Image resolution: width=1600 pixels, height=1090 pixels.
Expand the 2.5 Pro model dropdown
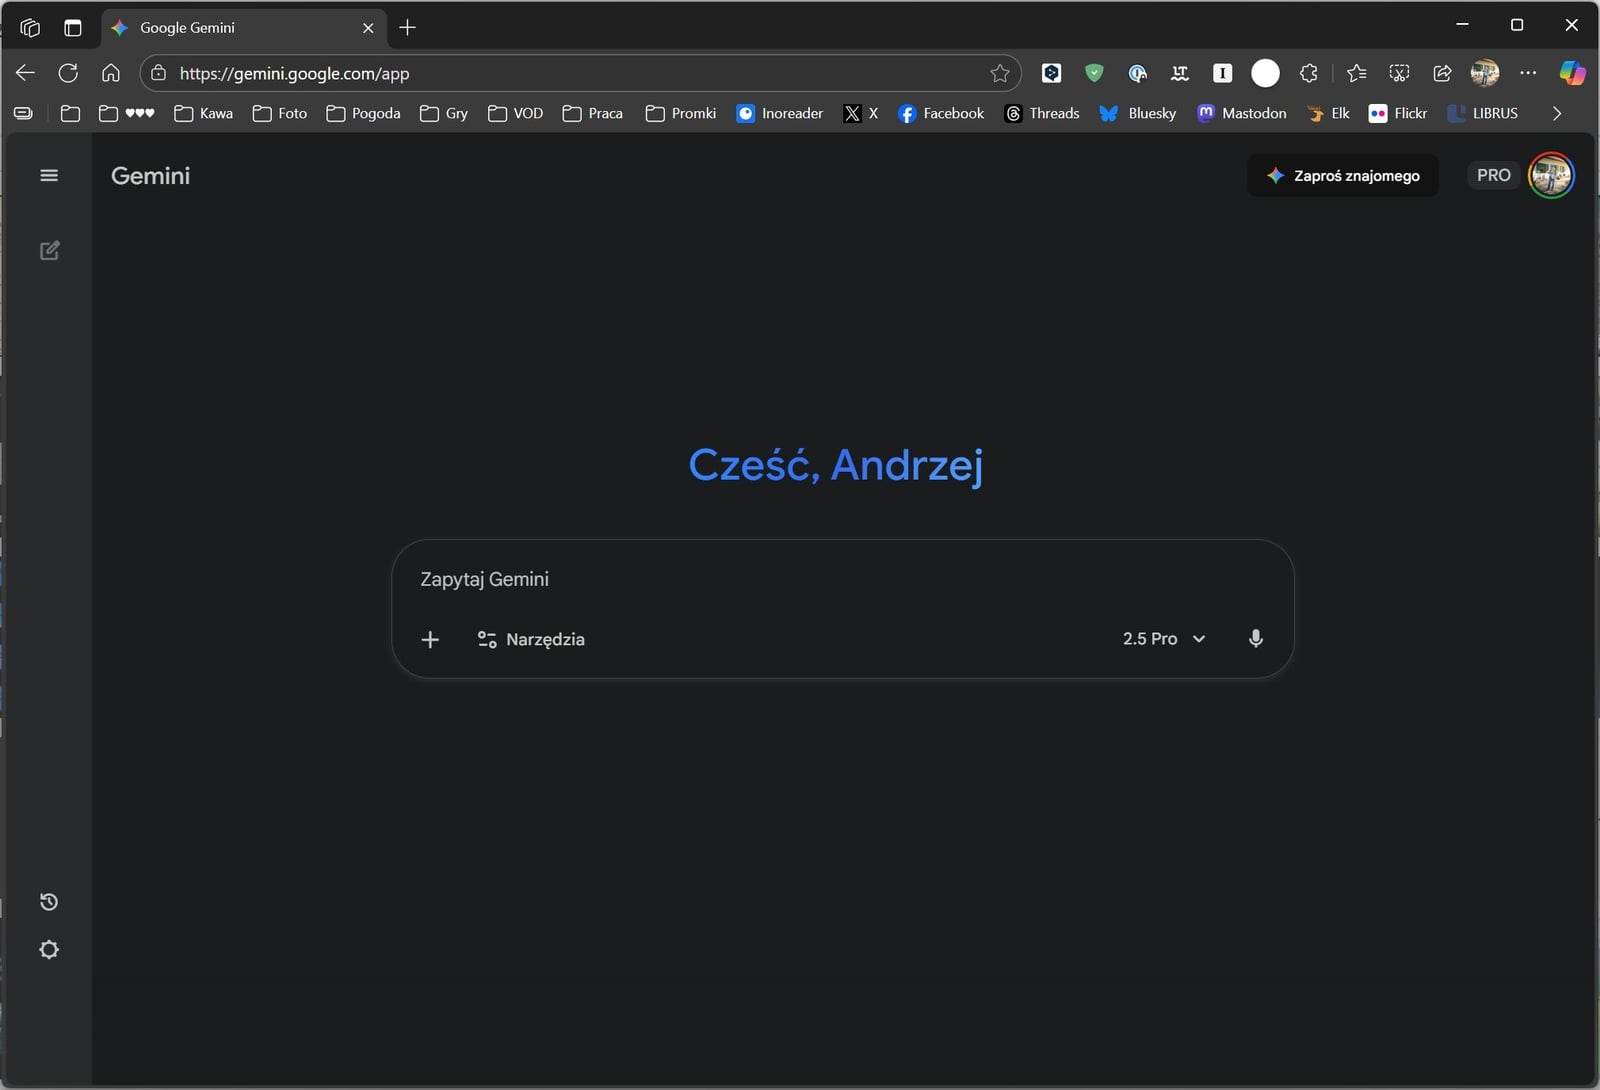coord(1164,639)
